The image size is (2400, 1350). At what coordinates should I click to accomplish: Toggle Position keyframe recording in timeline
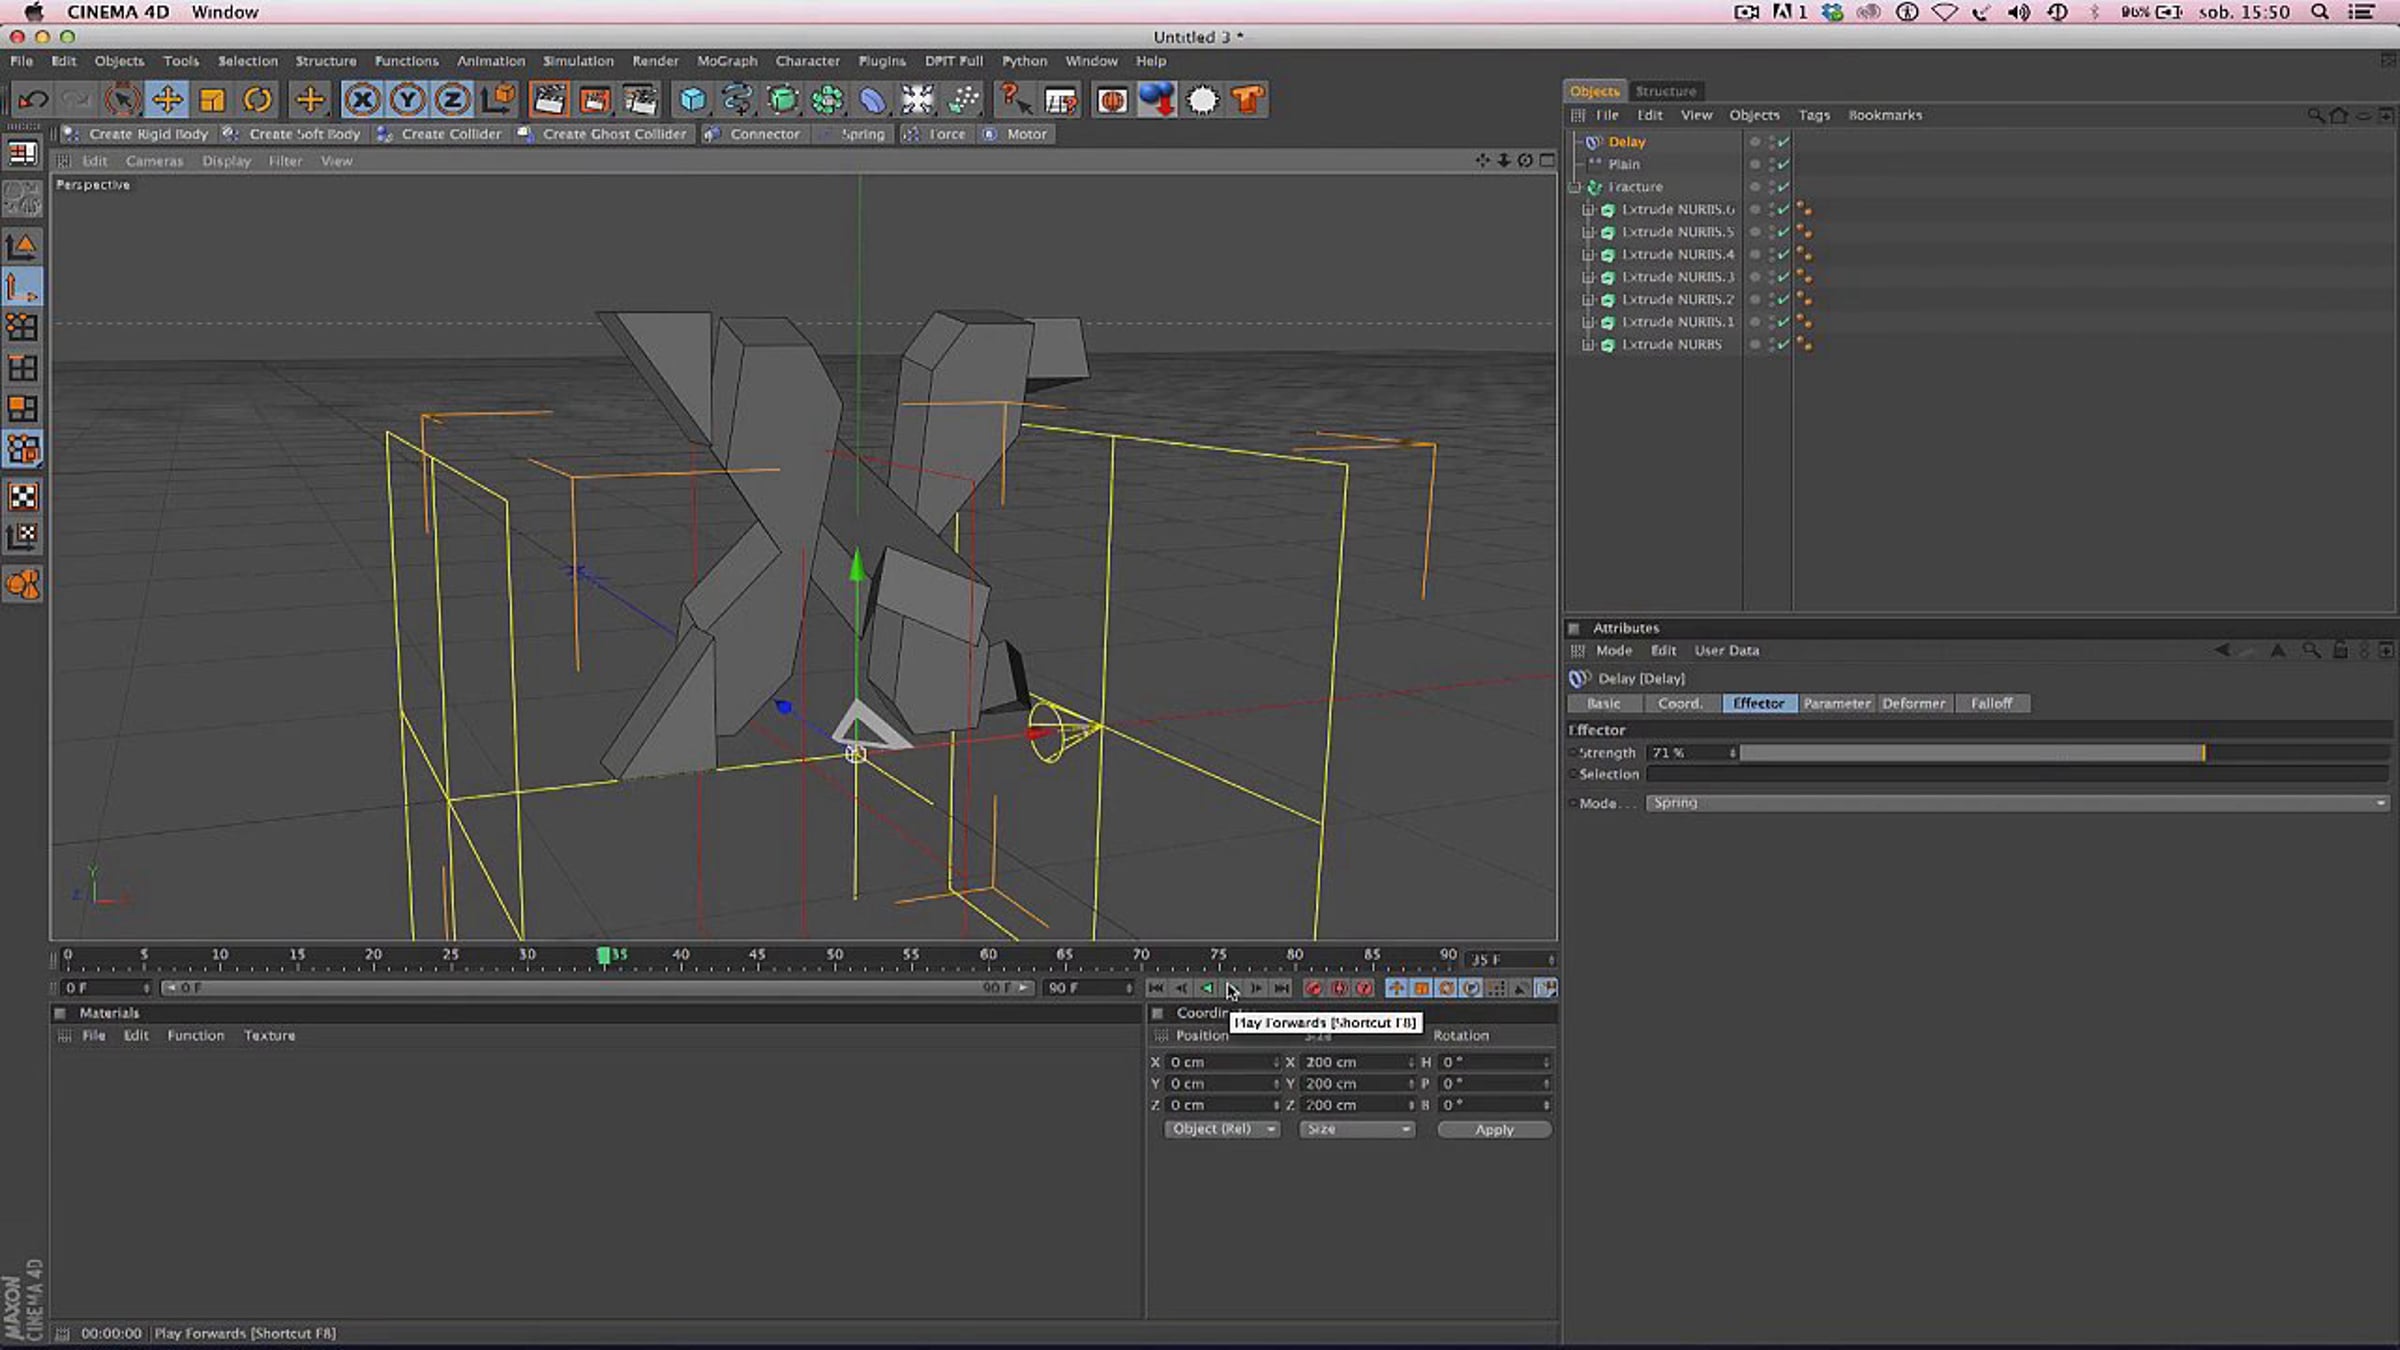1396,988
